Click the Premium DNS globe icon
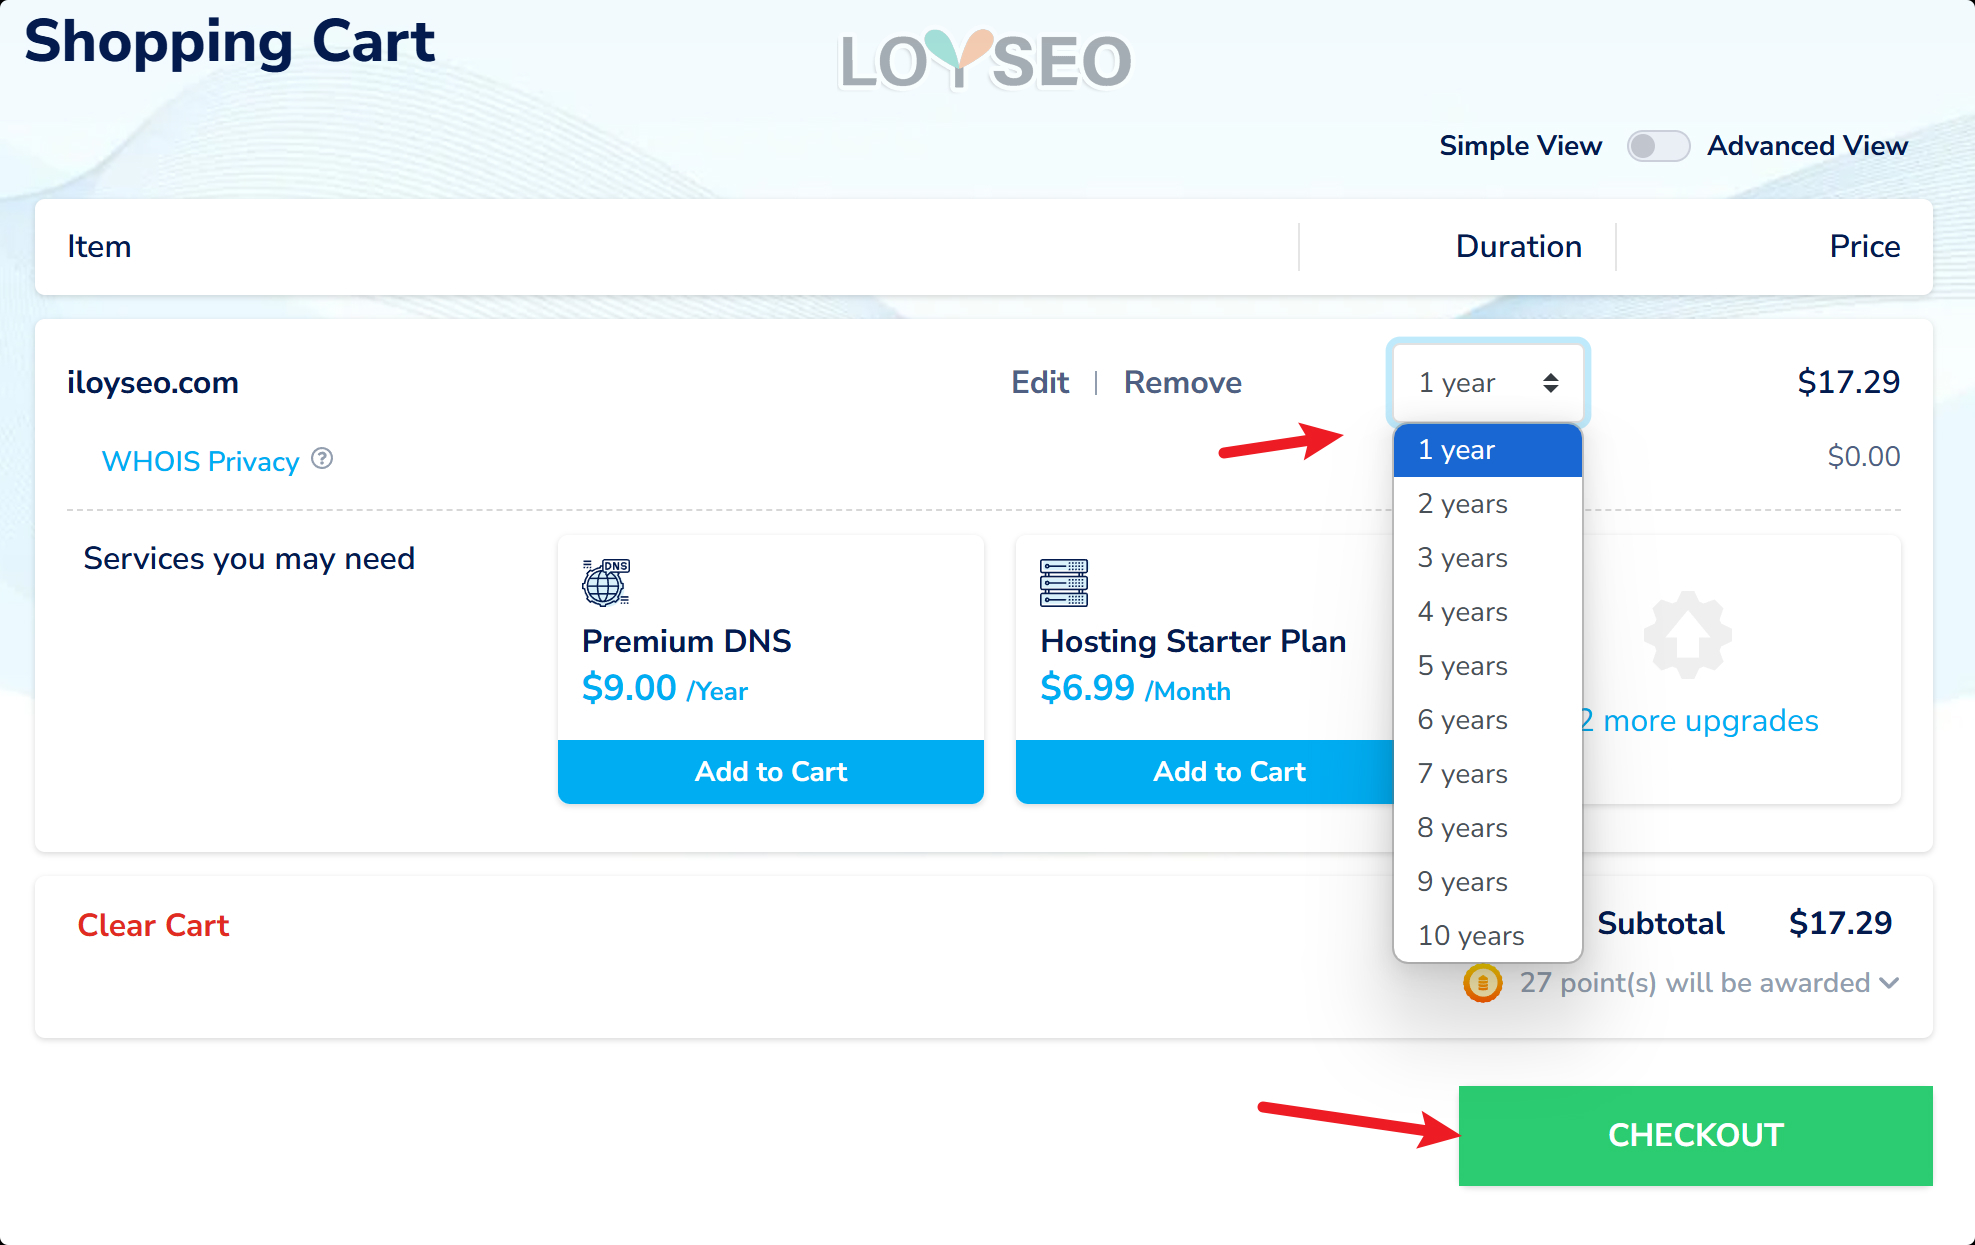This screenshot has width=1975, height=1245. pos(606,583)
